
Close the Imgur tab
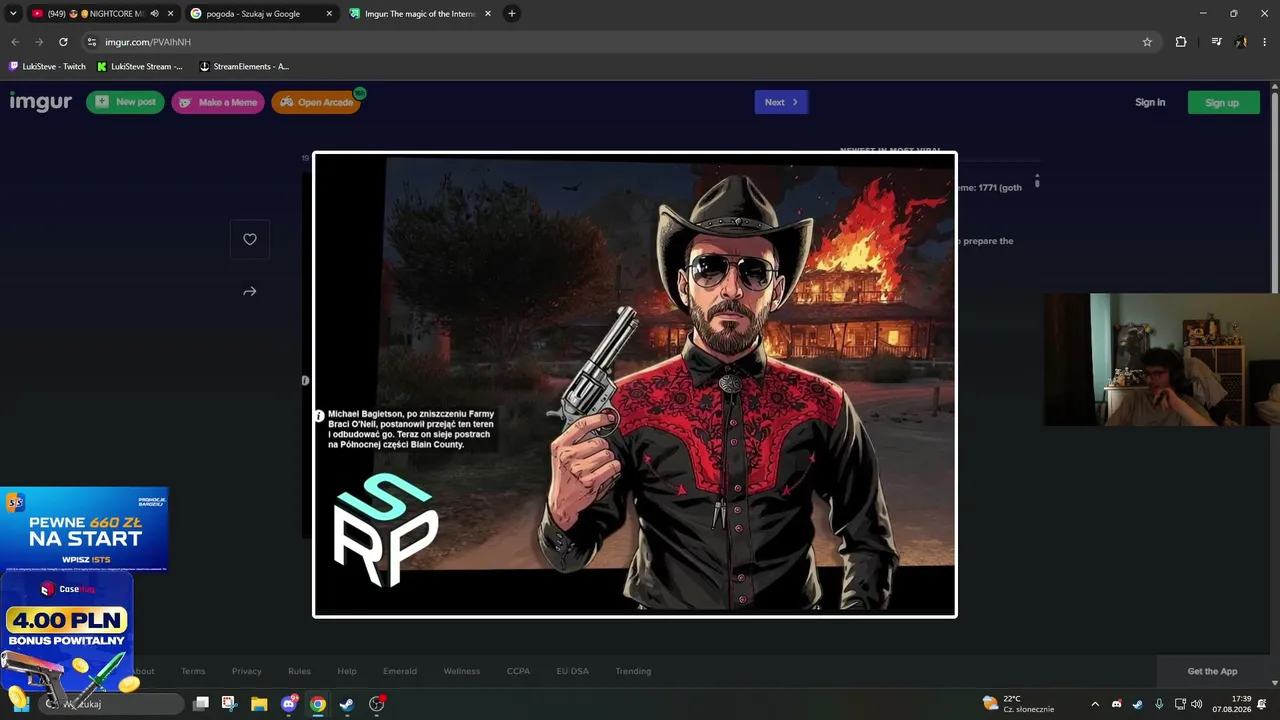(x=488, y=14)
